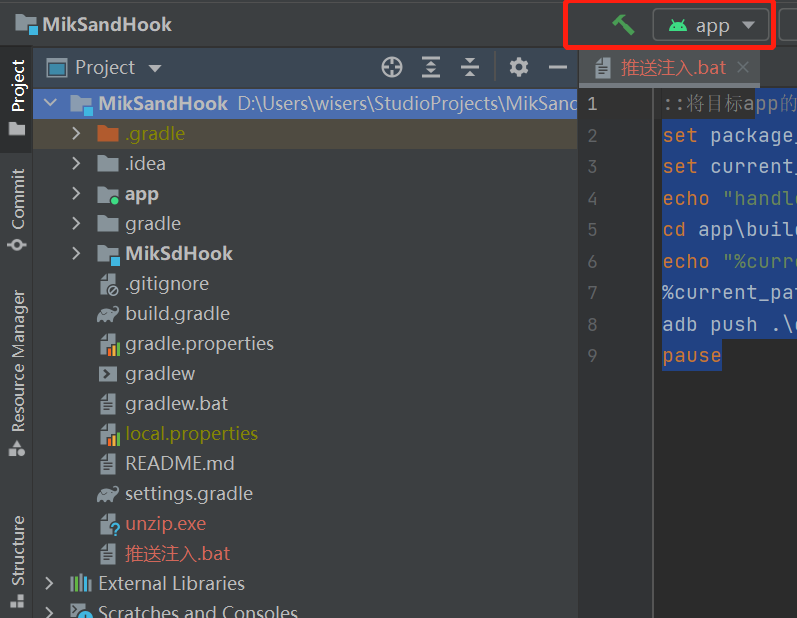Open the Resource Manager tool window tab

click(17, 373)
